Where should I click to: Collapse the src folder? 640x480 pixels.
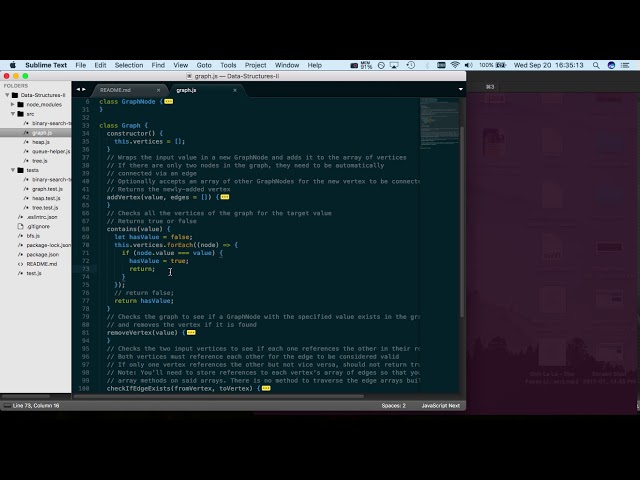click(x=13, y=114)
